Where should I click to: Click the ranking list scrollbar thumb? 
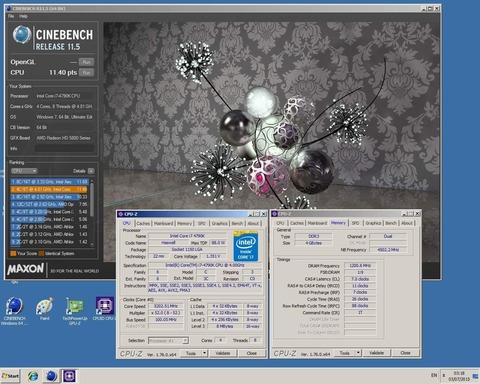click(92, 200)
